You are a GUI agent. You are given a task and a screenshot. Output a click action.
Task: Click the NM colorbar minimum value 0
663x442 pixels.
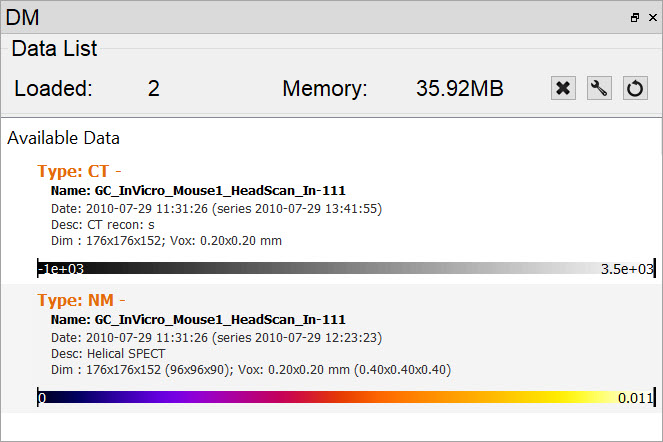point(42,397)
